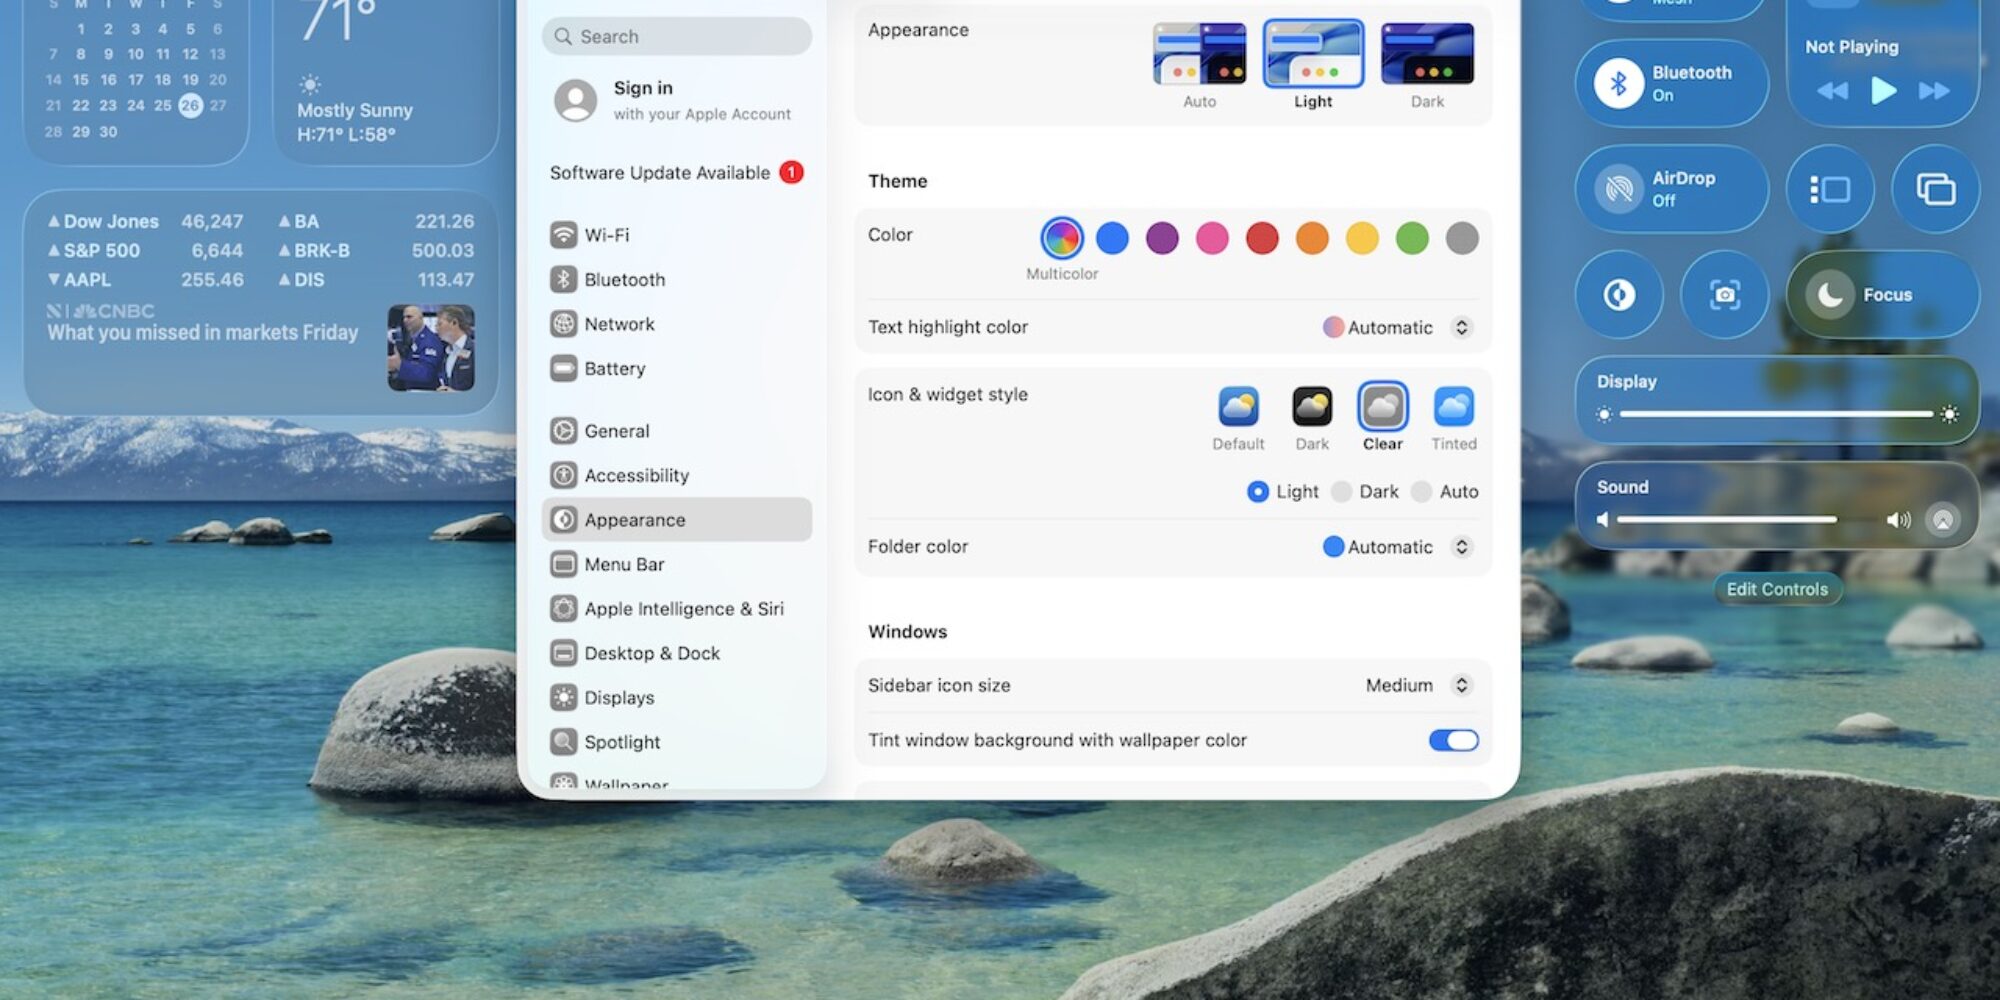Choose the Tinted icon & widget style
2000x1000 pixels.
(x=1453, y=408)
